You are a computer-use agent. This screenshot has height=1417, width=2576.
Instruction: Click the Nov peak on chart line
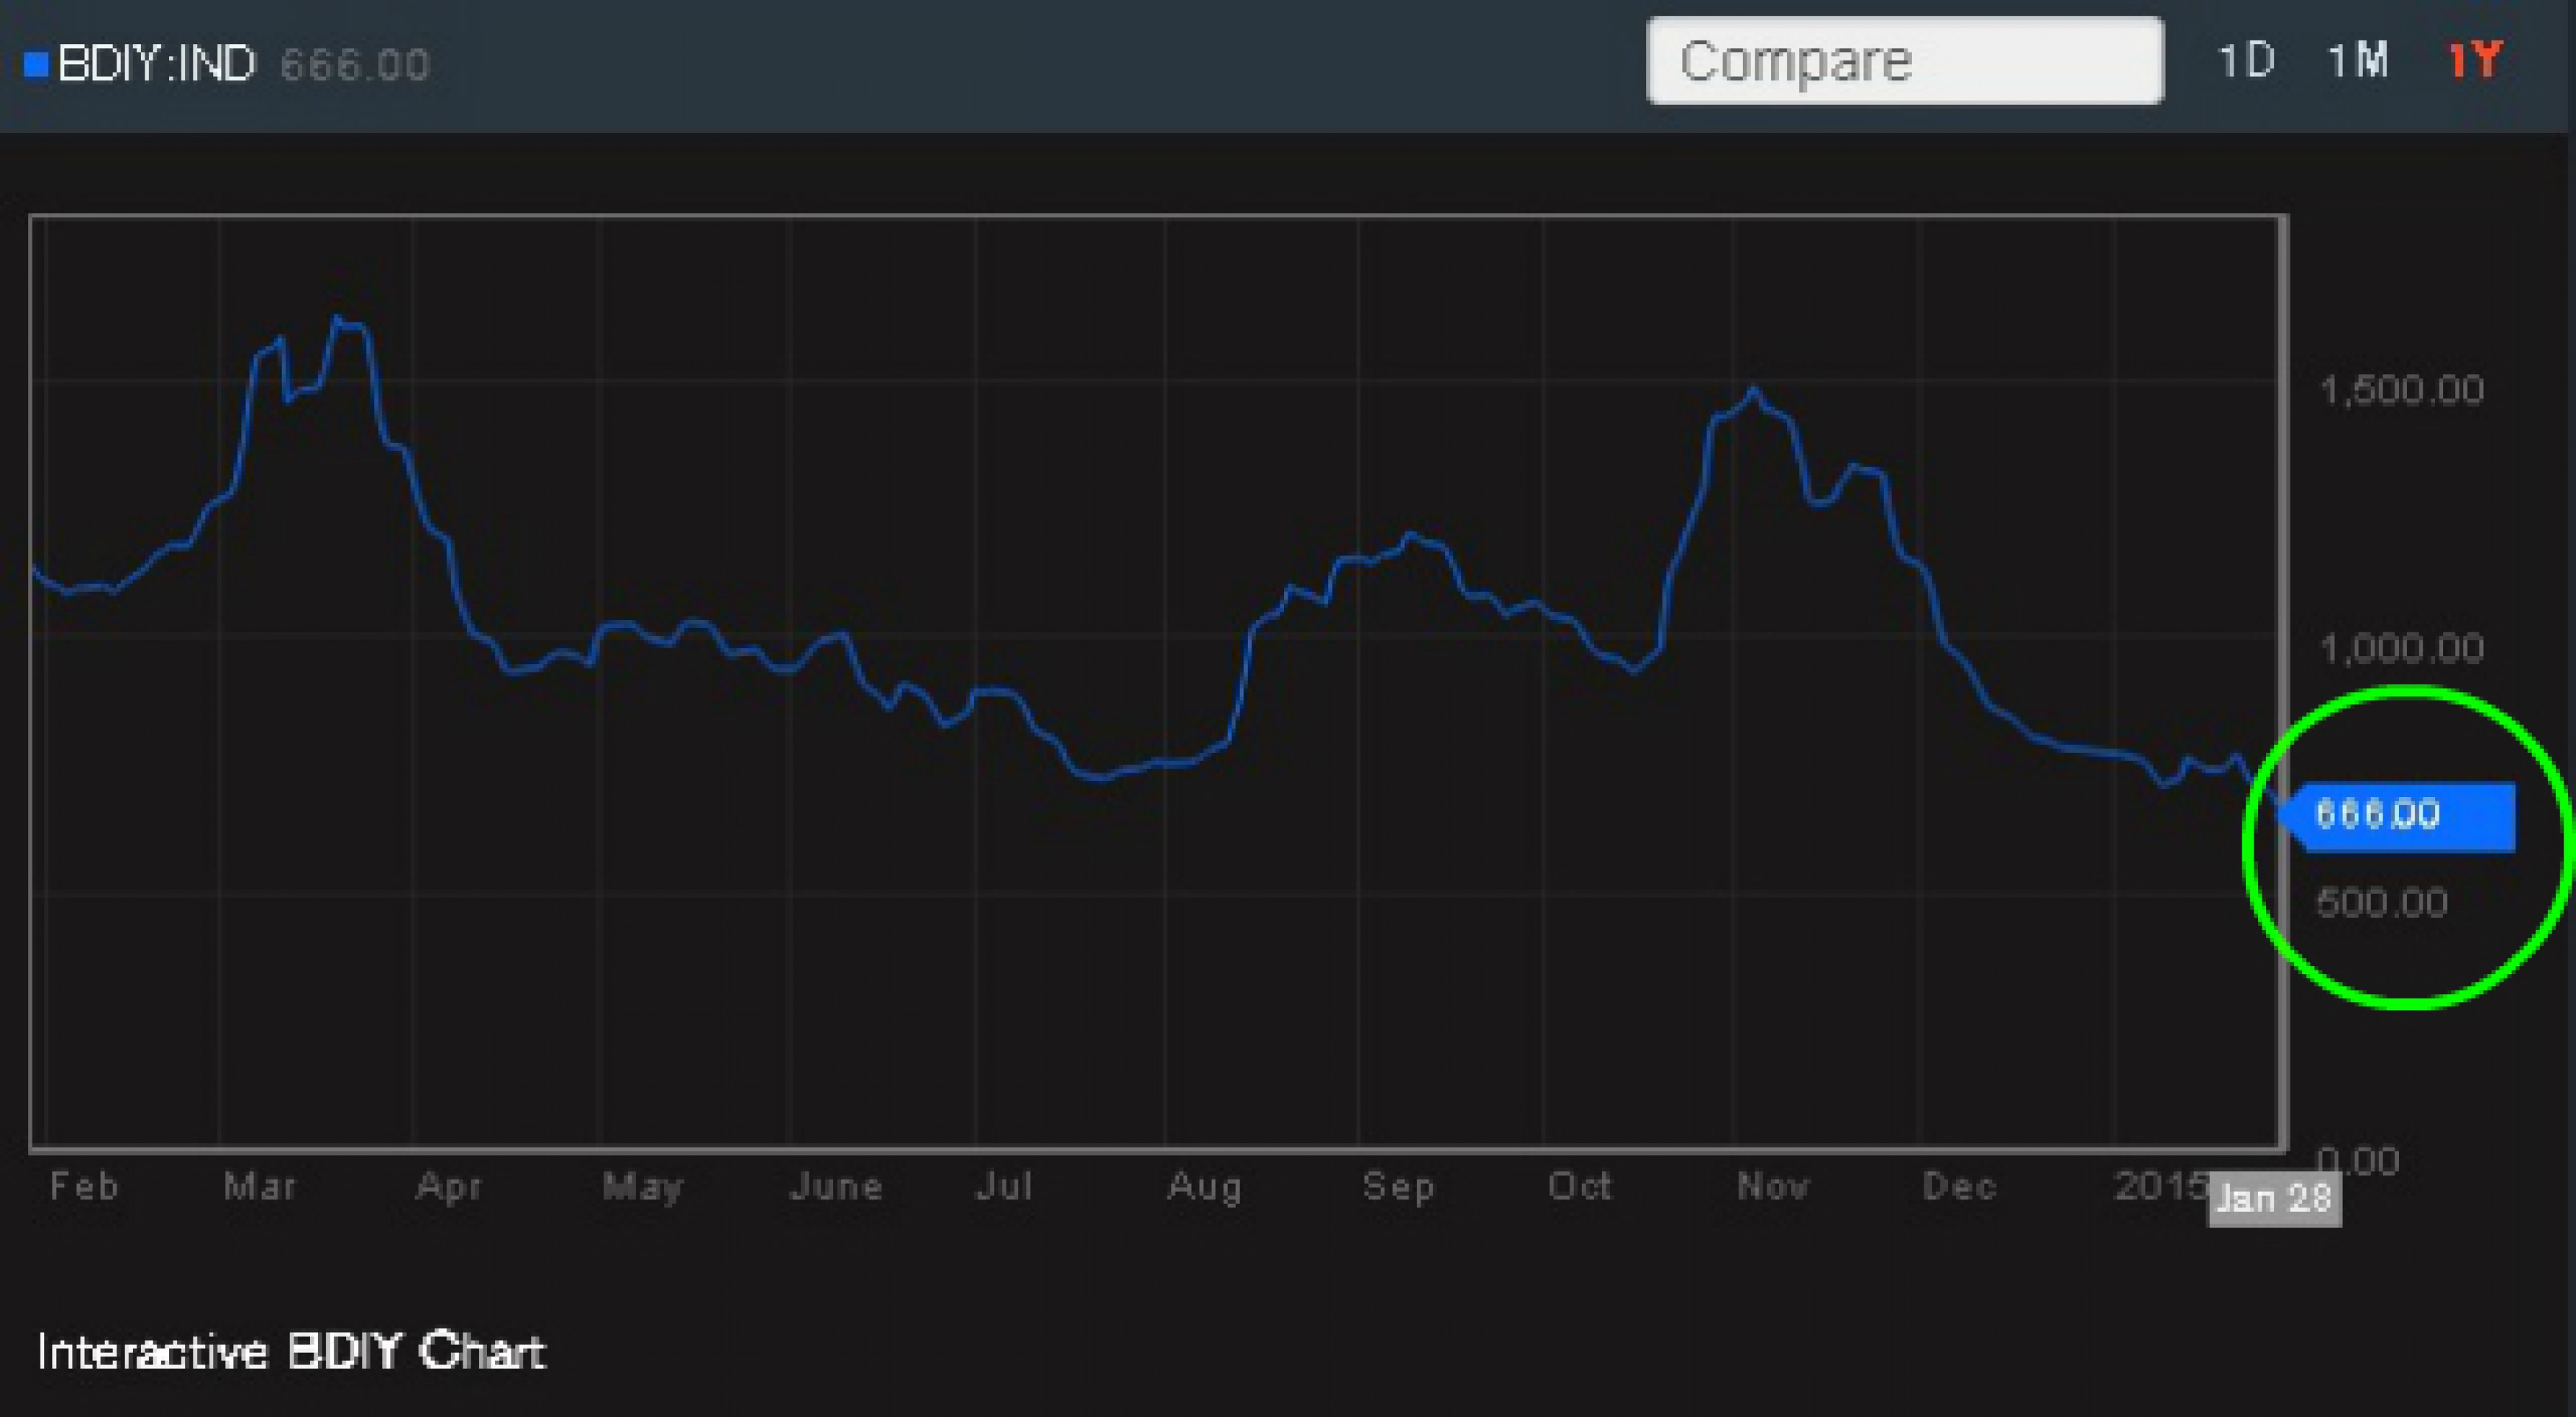coord(1753,389)
